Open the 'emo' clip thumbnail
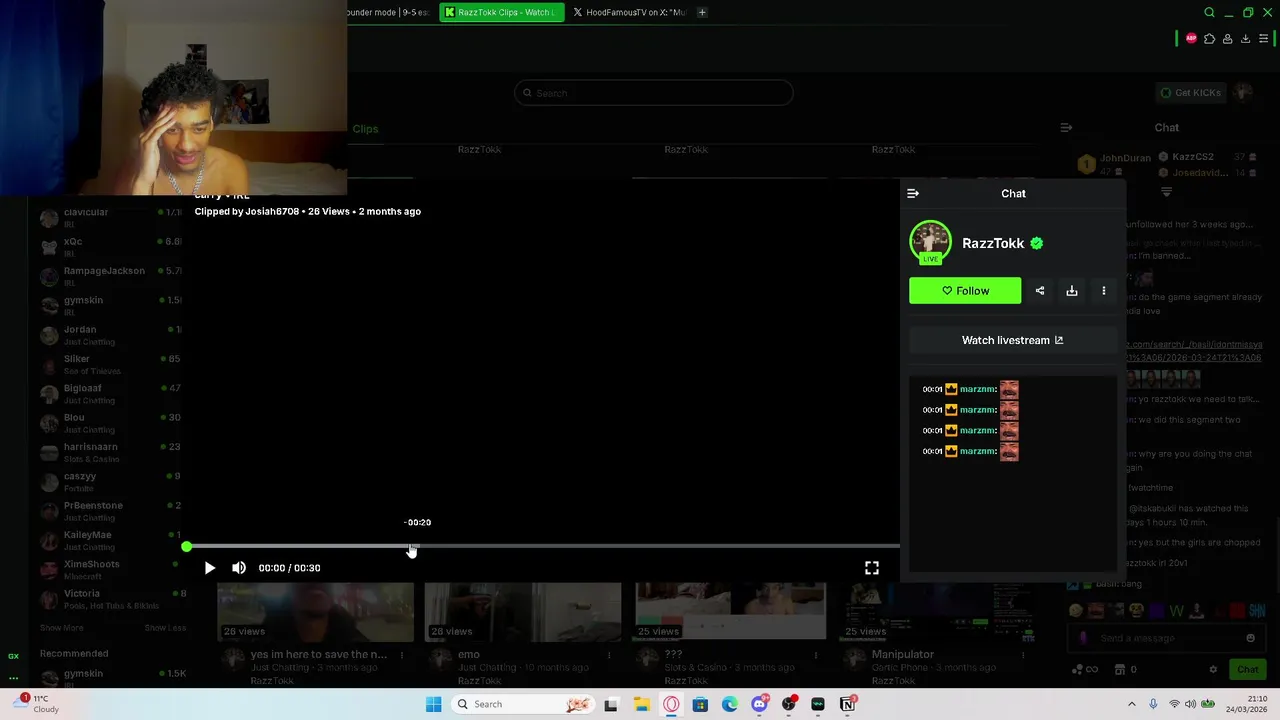The width and height of the screenshot is (1280, 720). pyautogui.click(x=522, y=613)
